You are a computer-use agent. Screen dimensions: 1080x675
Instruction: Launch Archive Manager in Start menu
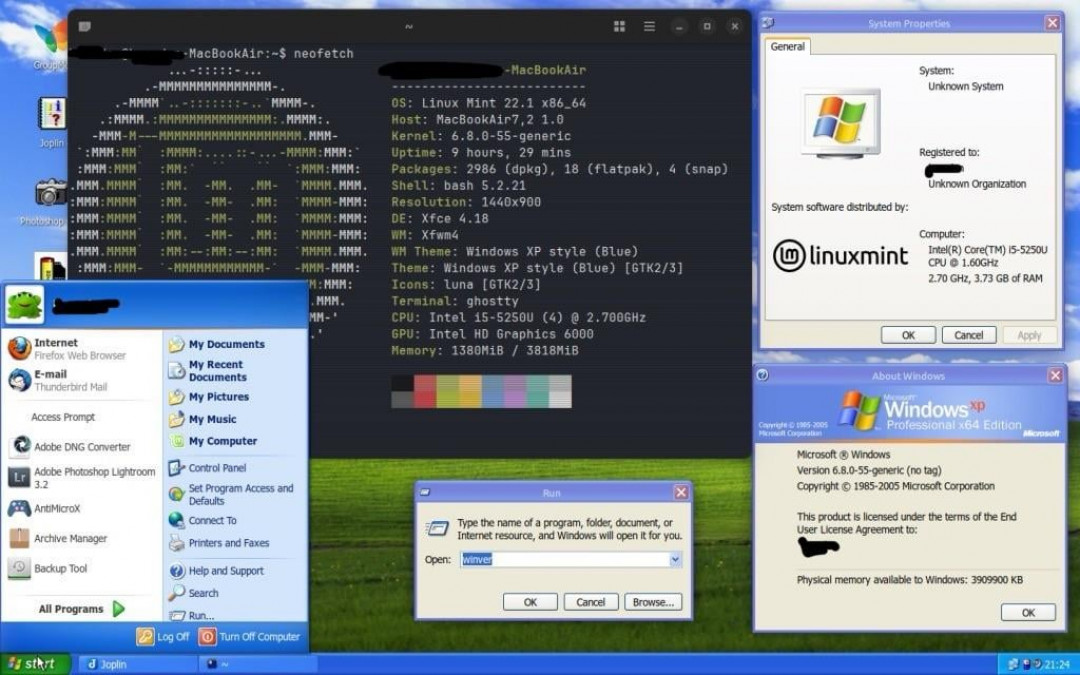pyautogui.click(x=70, y=538)
